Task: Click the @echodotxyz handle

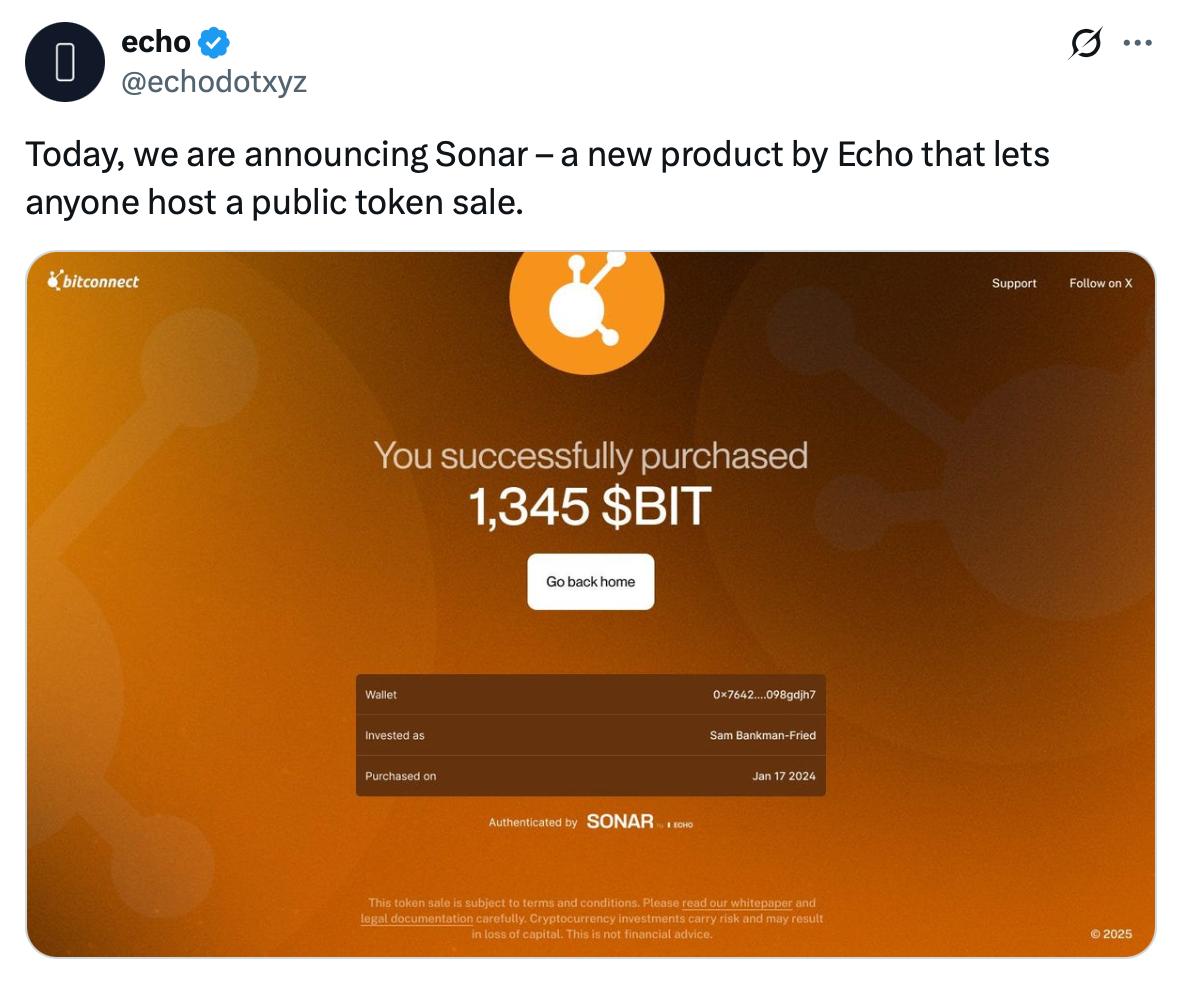Action: pos(214,81)
